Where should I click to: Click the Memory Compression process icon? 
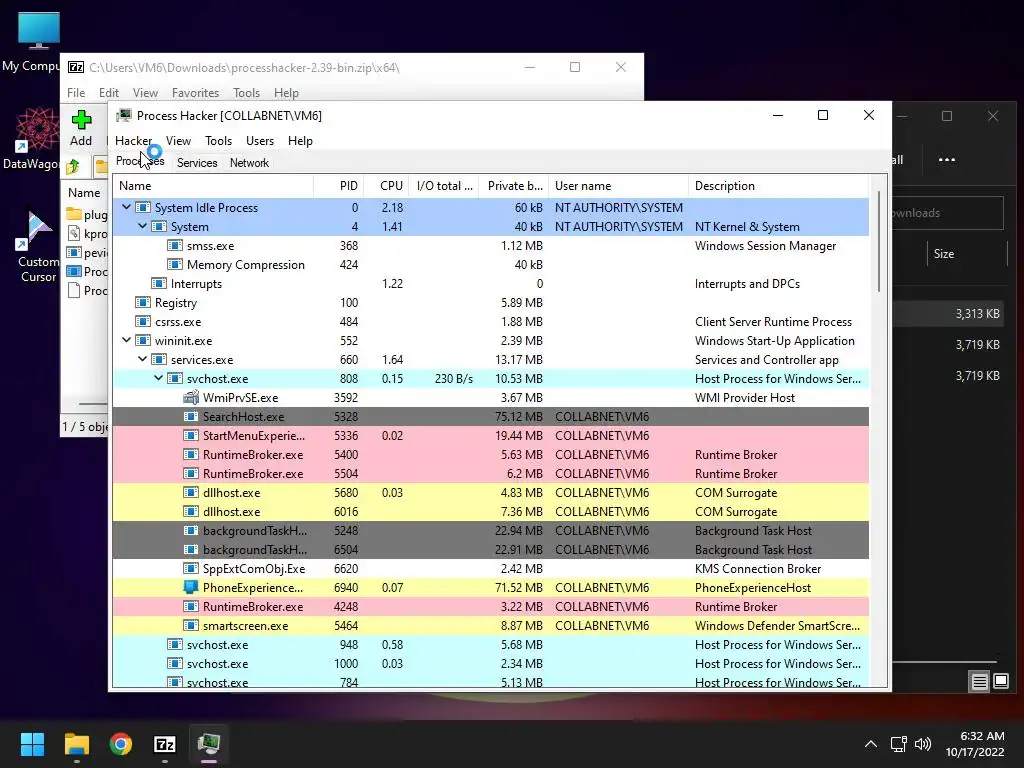174,264
